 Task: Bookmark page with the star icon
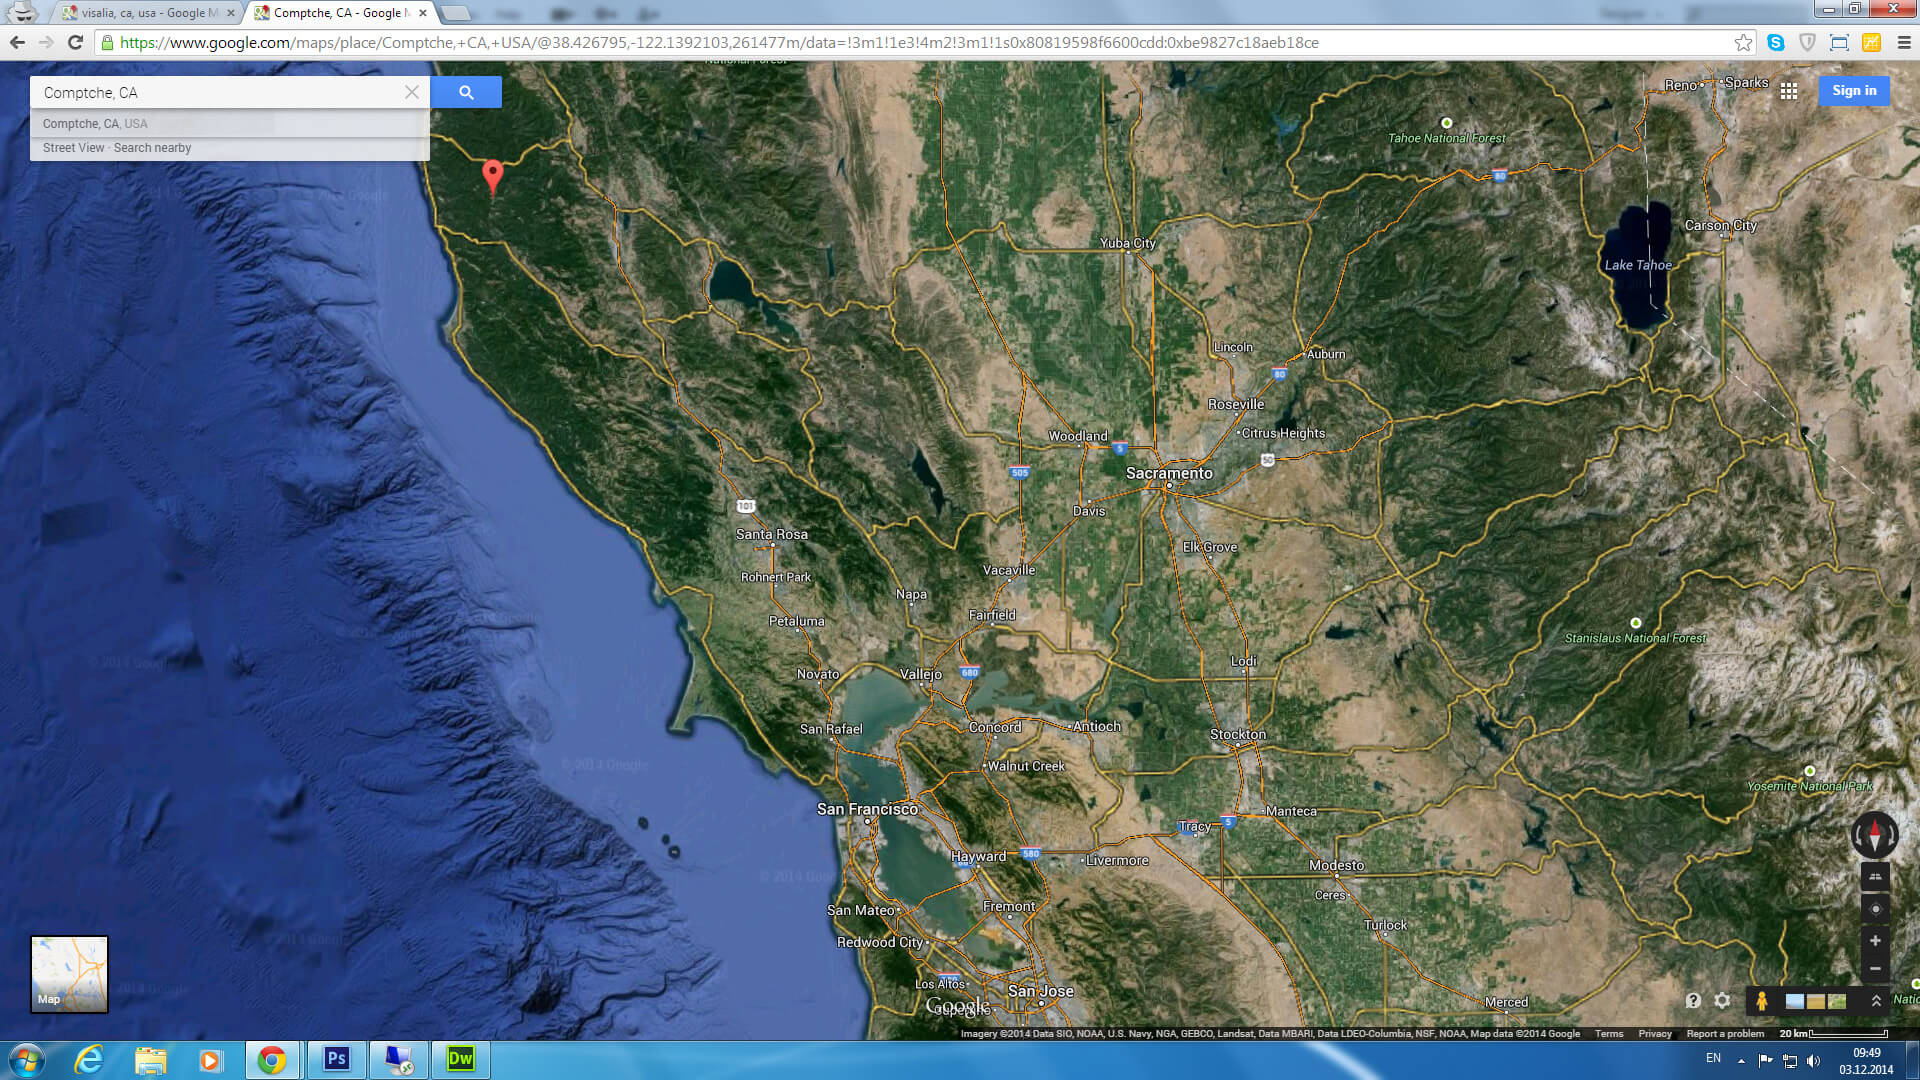point(1743,42)
